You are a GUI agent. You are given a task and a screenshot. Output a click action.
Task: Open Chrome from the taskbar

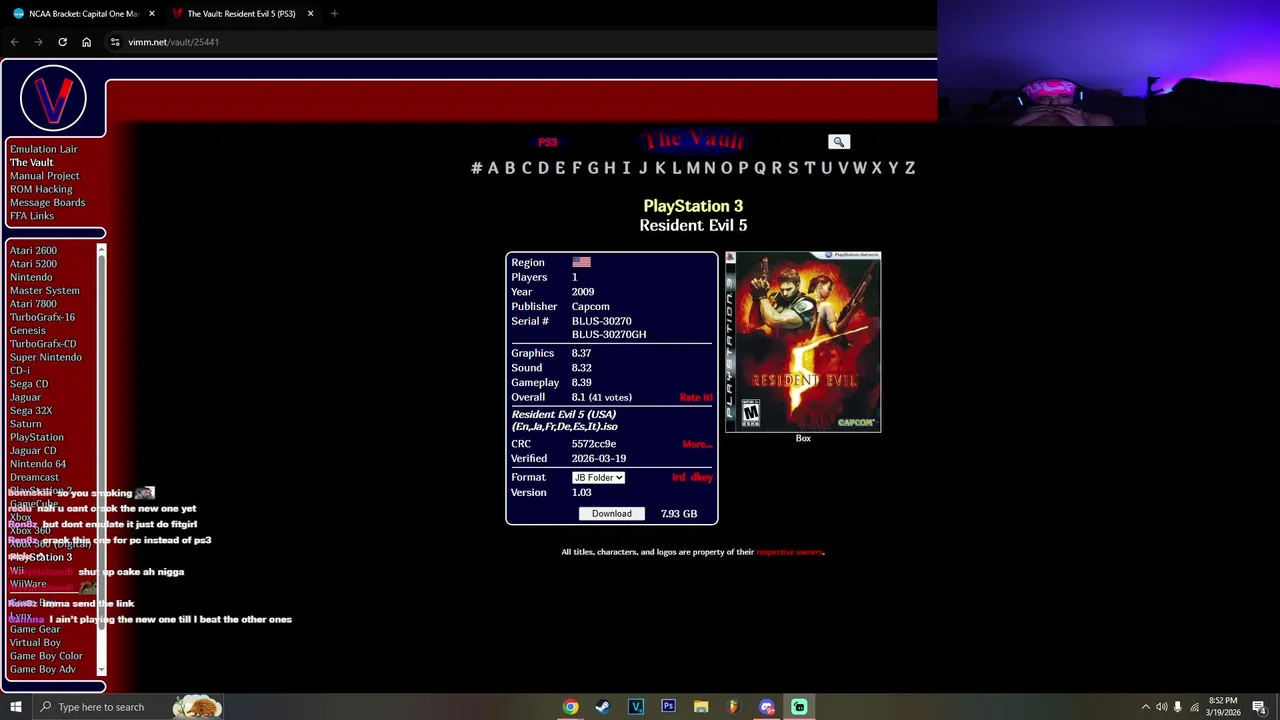coord(570,707)
